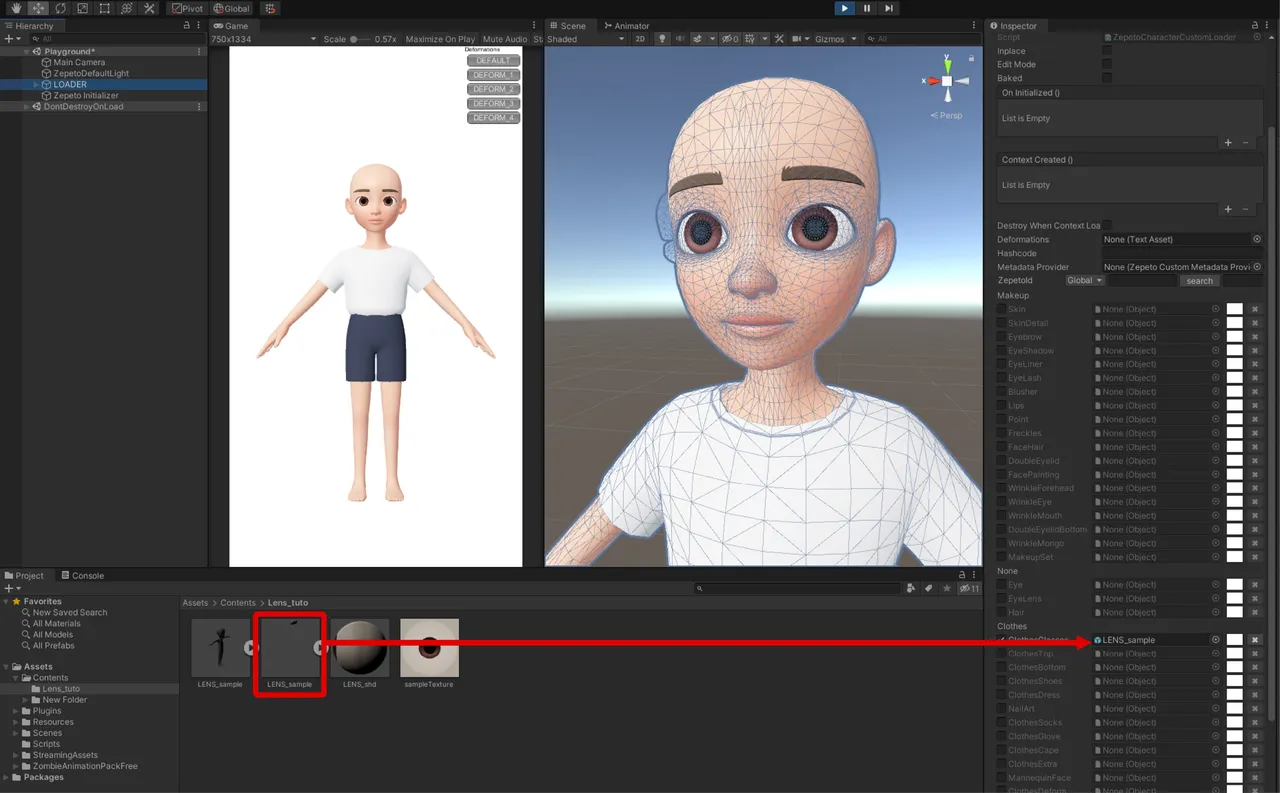Viewport: 1280px width, 793px height.
Task: Enable Edit Mode in the Inspector
Action: pos(1105,63)
